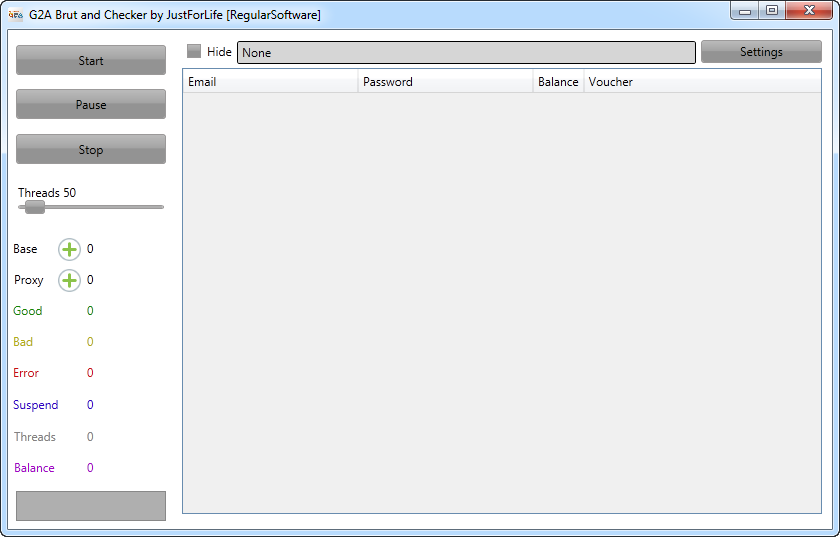This screenshot has width=840, height=537.
Task: Click the Base label
Action: point(25,249)
